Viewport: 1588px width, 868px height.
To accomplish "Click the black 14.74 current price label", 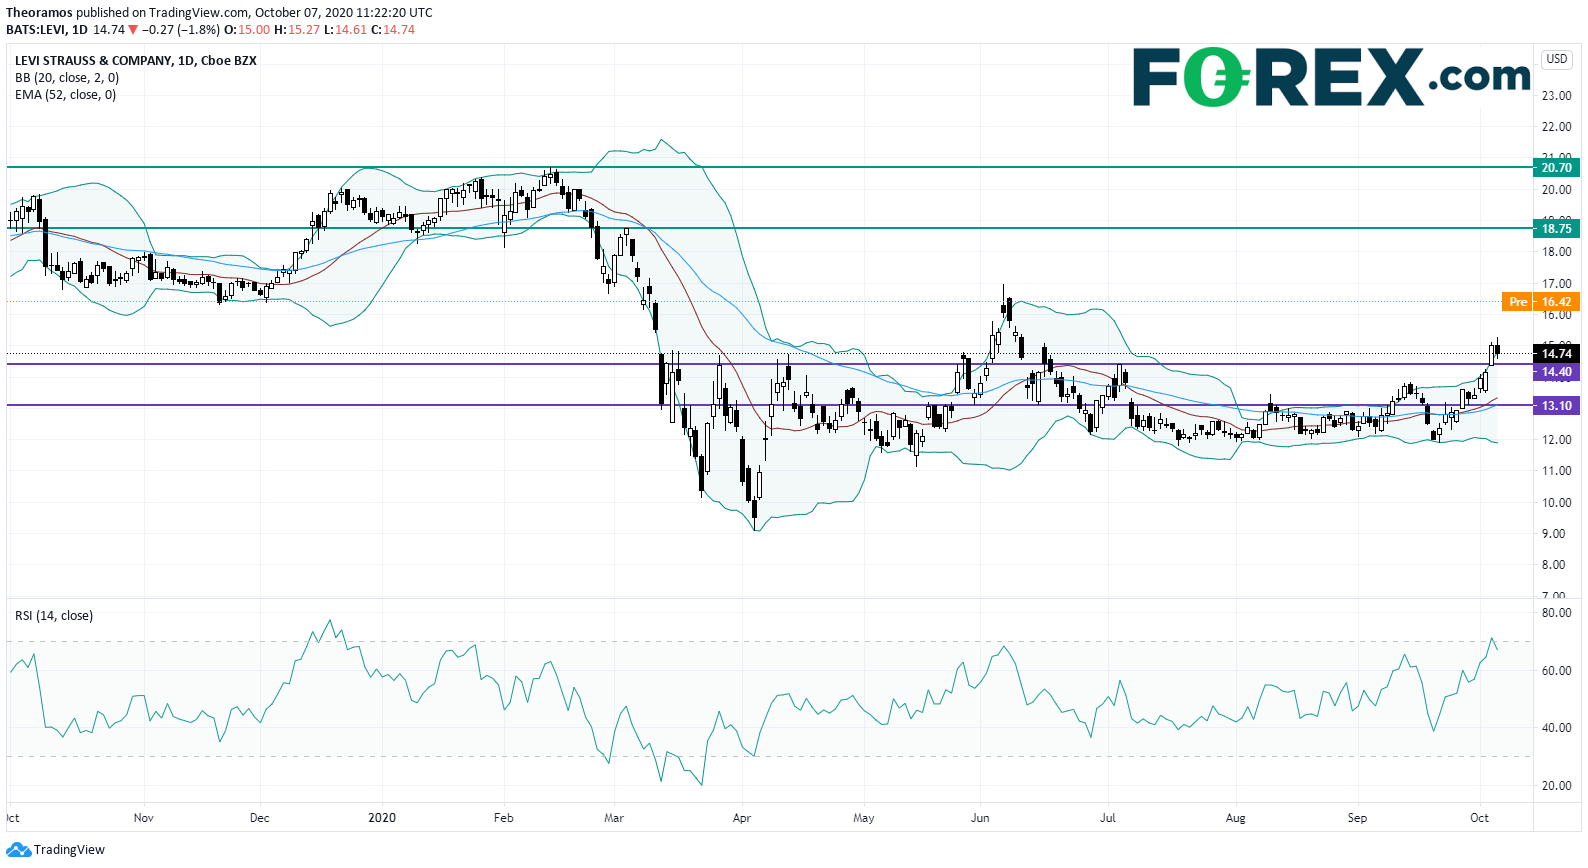I will click(1556, 353).
